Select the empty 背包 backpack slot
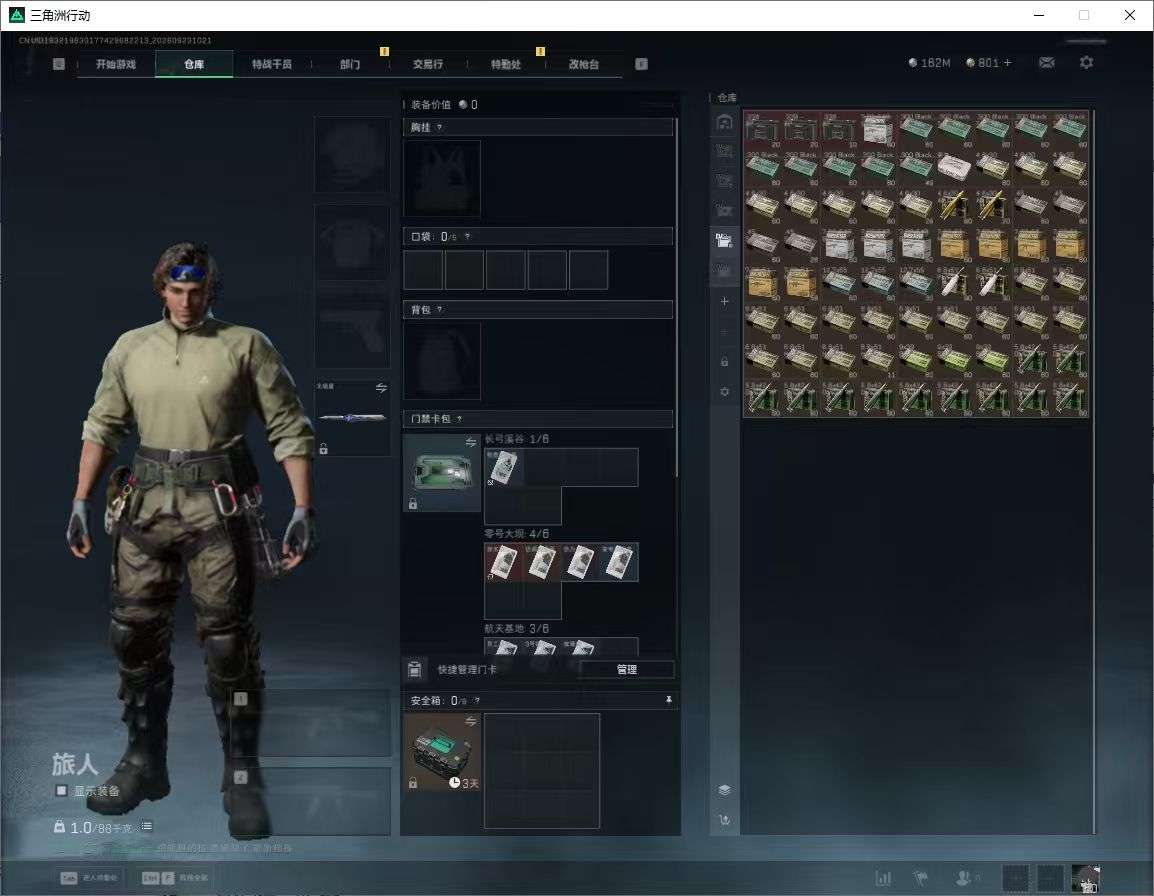 click(442, 361)
